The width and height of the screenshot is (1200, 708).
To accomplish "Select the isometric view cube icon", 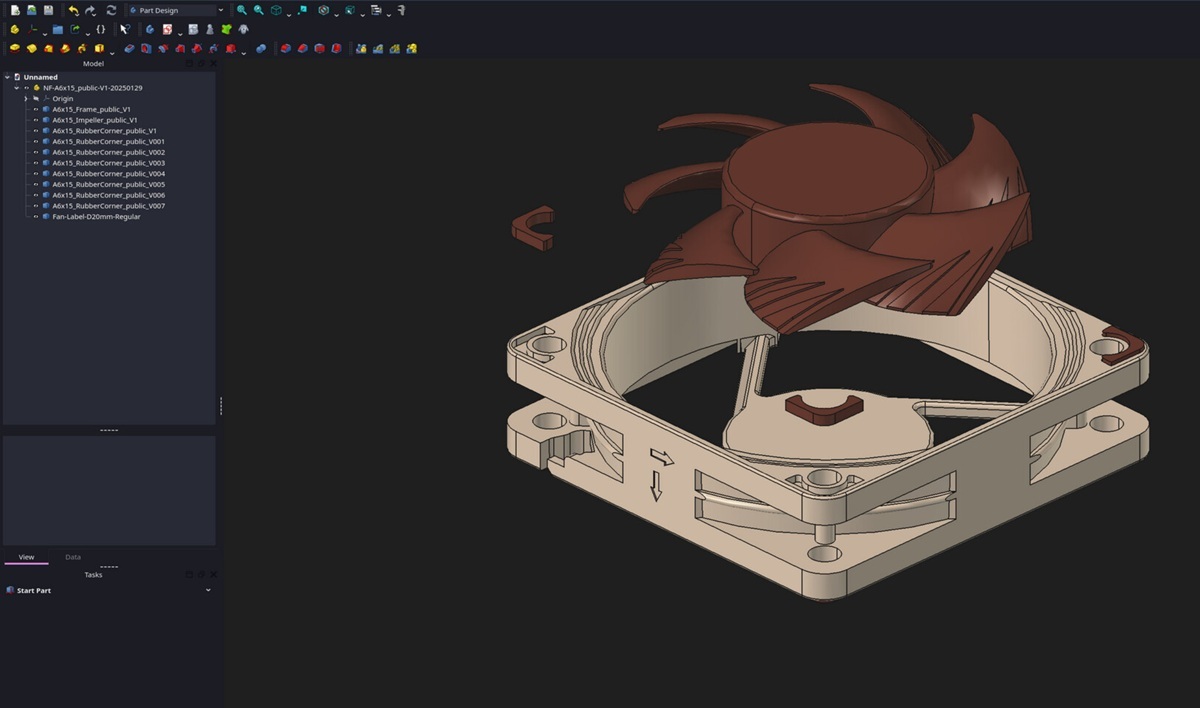I will [x=276, y=10].
